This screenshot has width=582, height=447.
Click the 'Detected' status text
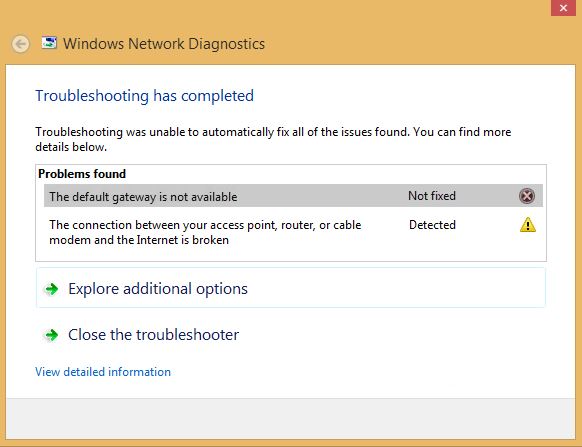[432, 225]
